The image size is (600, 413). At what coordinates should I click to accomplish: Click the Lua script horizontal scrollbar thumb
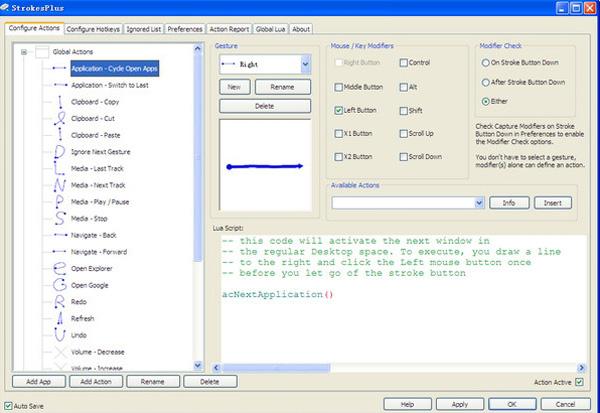coord(276,368)
